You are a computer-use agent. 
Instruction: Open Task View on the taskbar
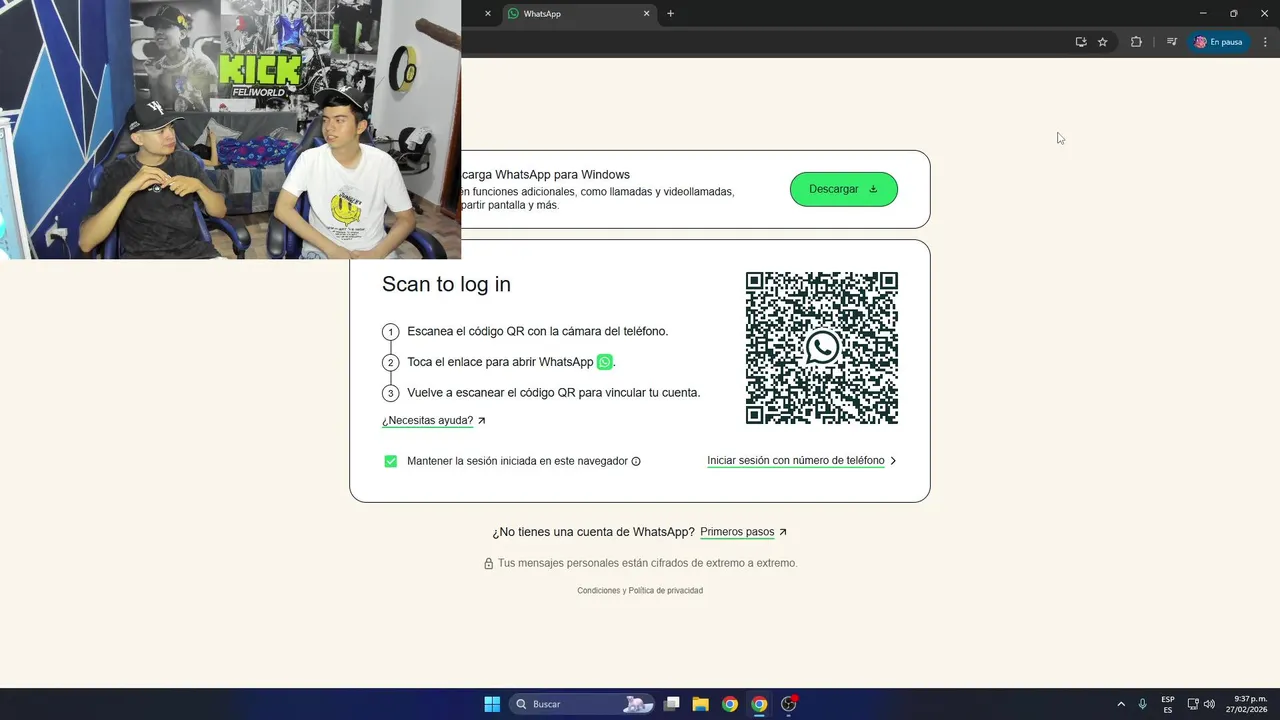pos(672,704)
